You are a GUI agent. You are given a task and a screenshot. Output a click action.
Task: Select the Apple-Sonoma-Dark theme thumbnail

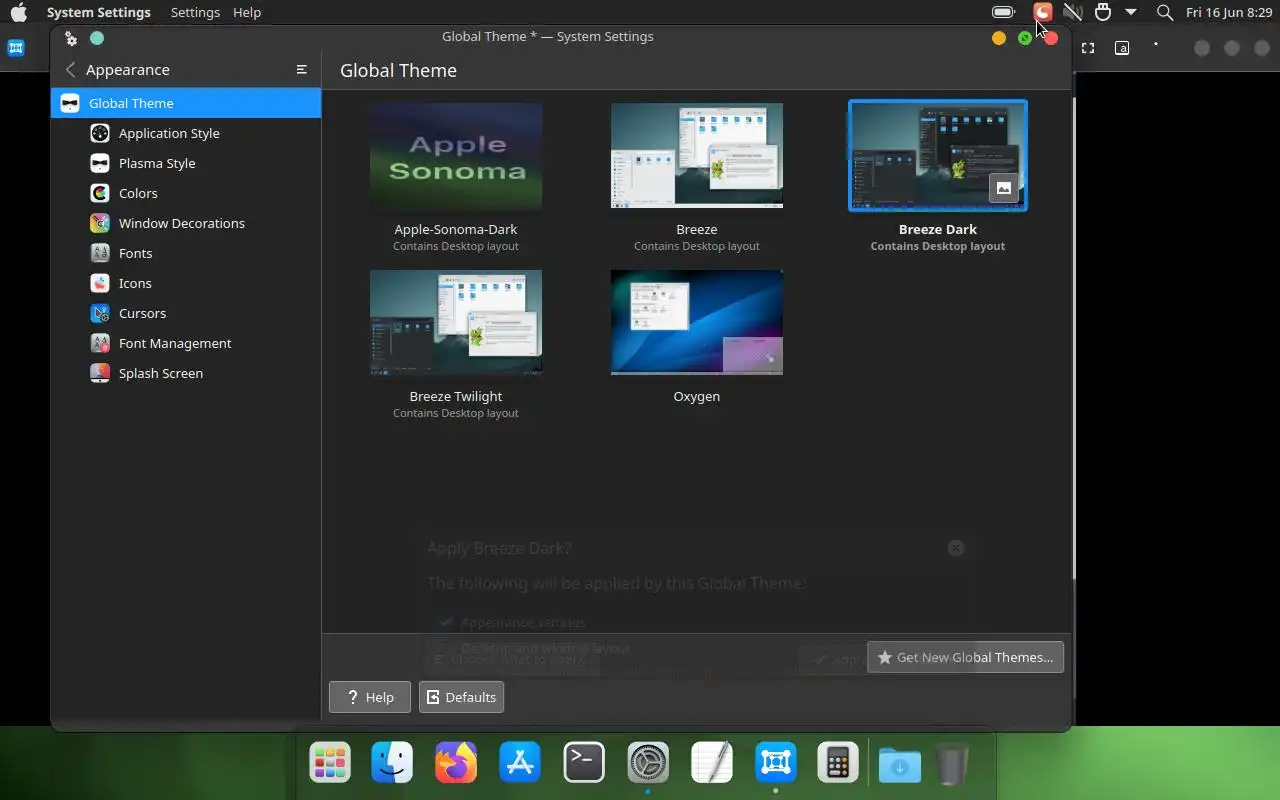coord(456,157)
